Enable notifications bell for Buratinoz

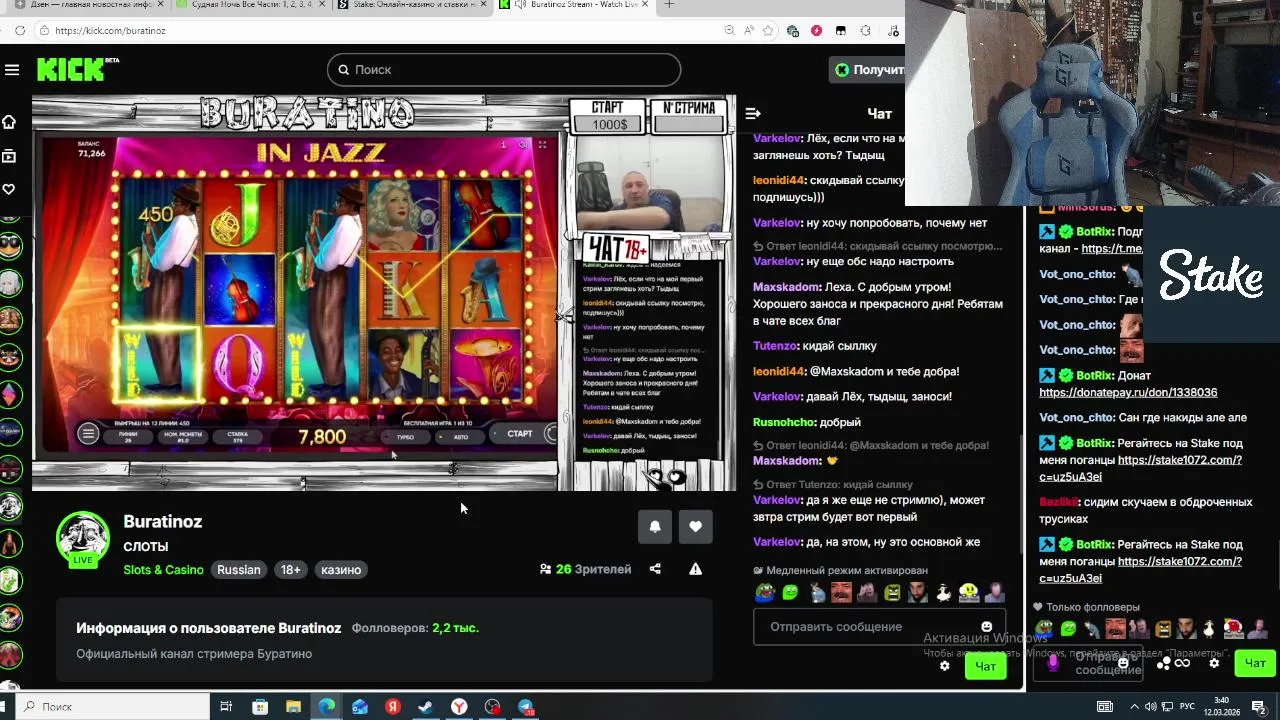[x=655, y=527]
